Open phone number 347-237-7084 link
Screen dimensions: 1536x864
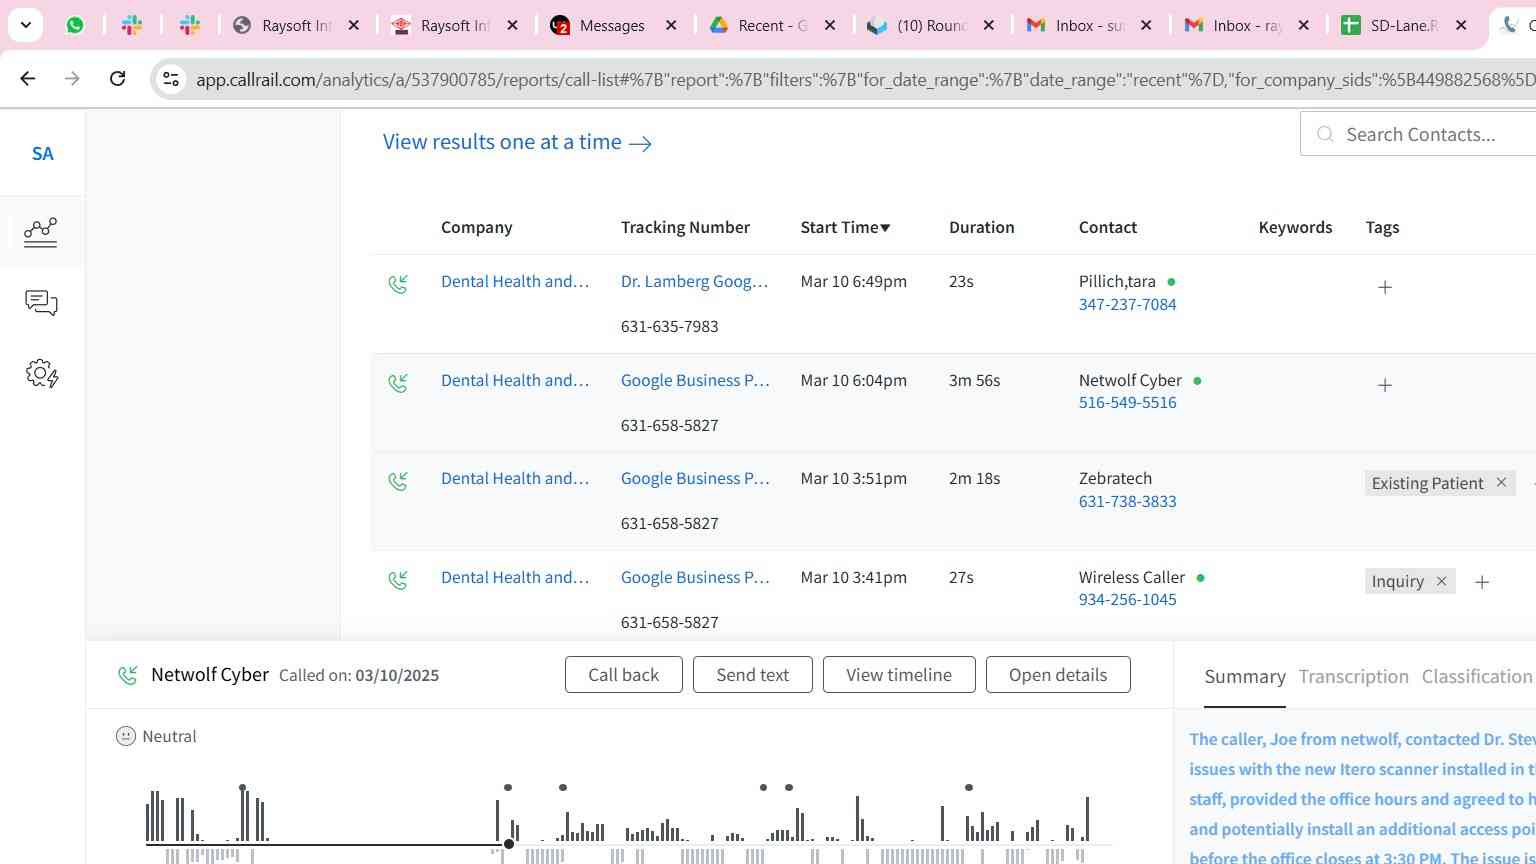[x=1127, y=305]
